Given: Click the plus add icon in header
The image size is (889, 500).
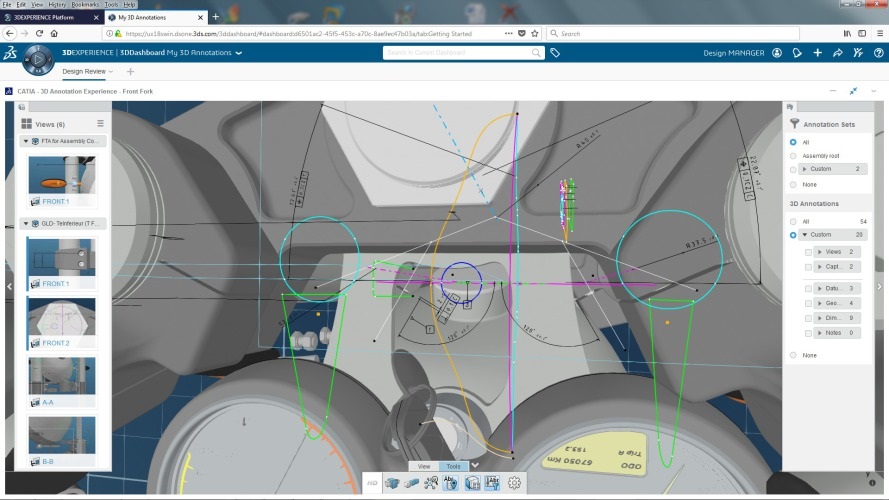Looking at the screenshot, I should click(817, 53).
